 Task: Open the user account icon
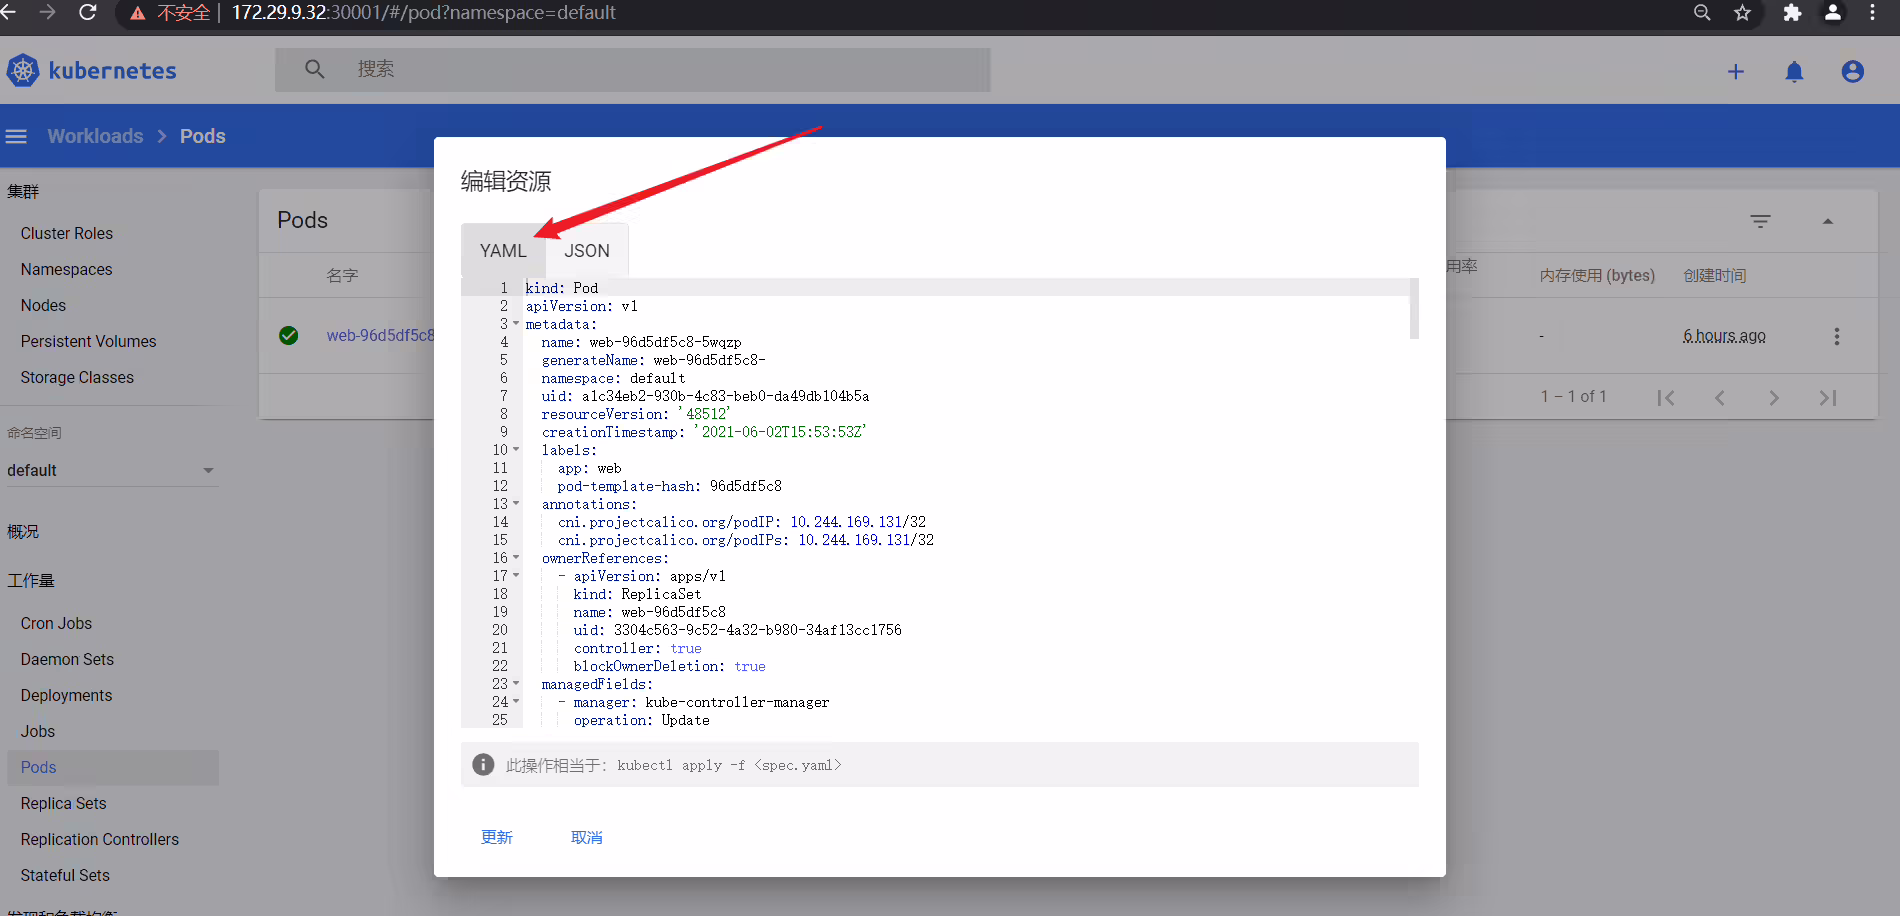pos(1852,71)
